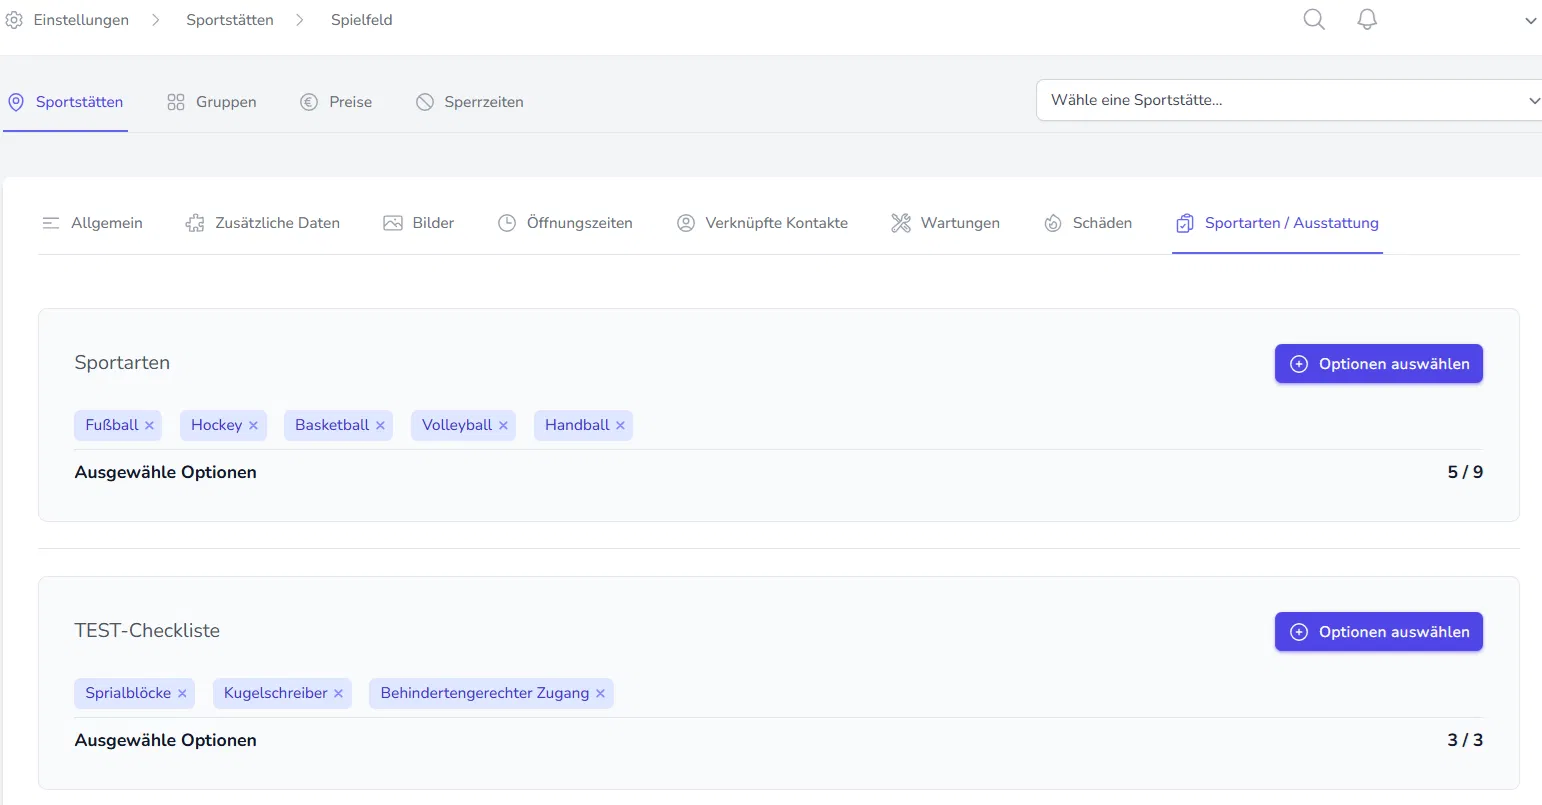The height and width of the screenshot is (805, 1542).
Task: Remove the Kugelschreiber tag
Action: [338, 694]
